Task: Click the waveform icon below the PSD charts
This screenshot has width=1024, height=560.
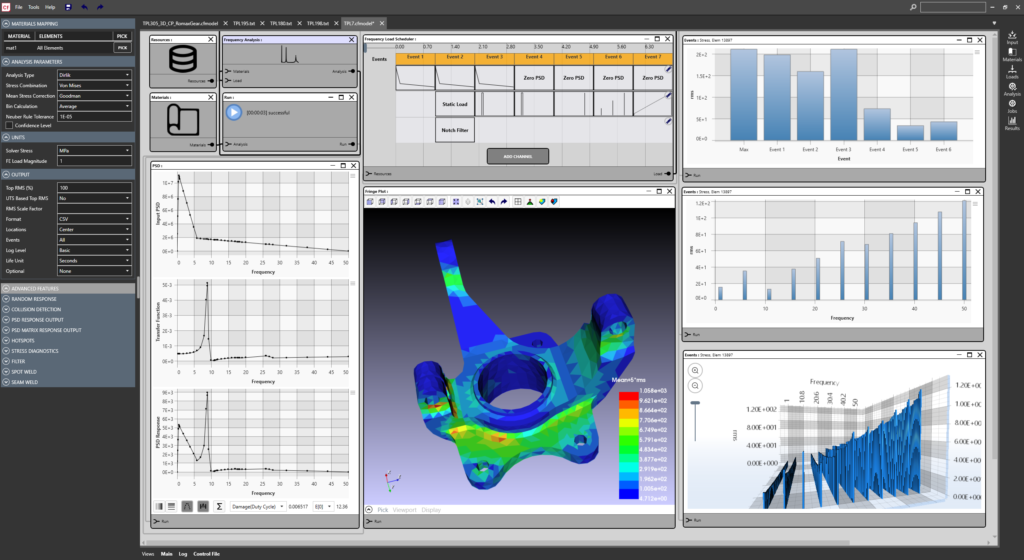Action: 203,506
